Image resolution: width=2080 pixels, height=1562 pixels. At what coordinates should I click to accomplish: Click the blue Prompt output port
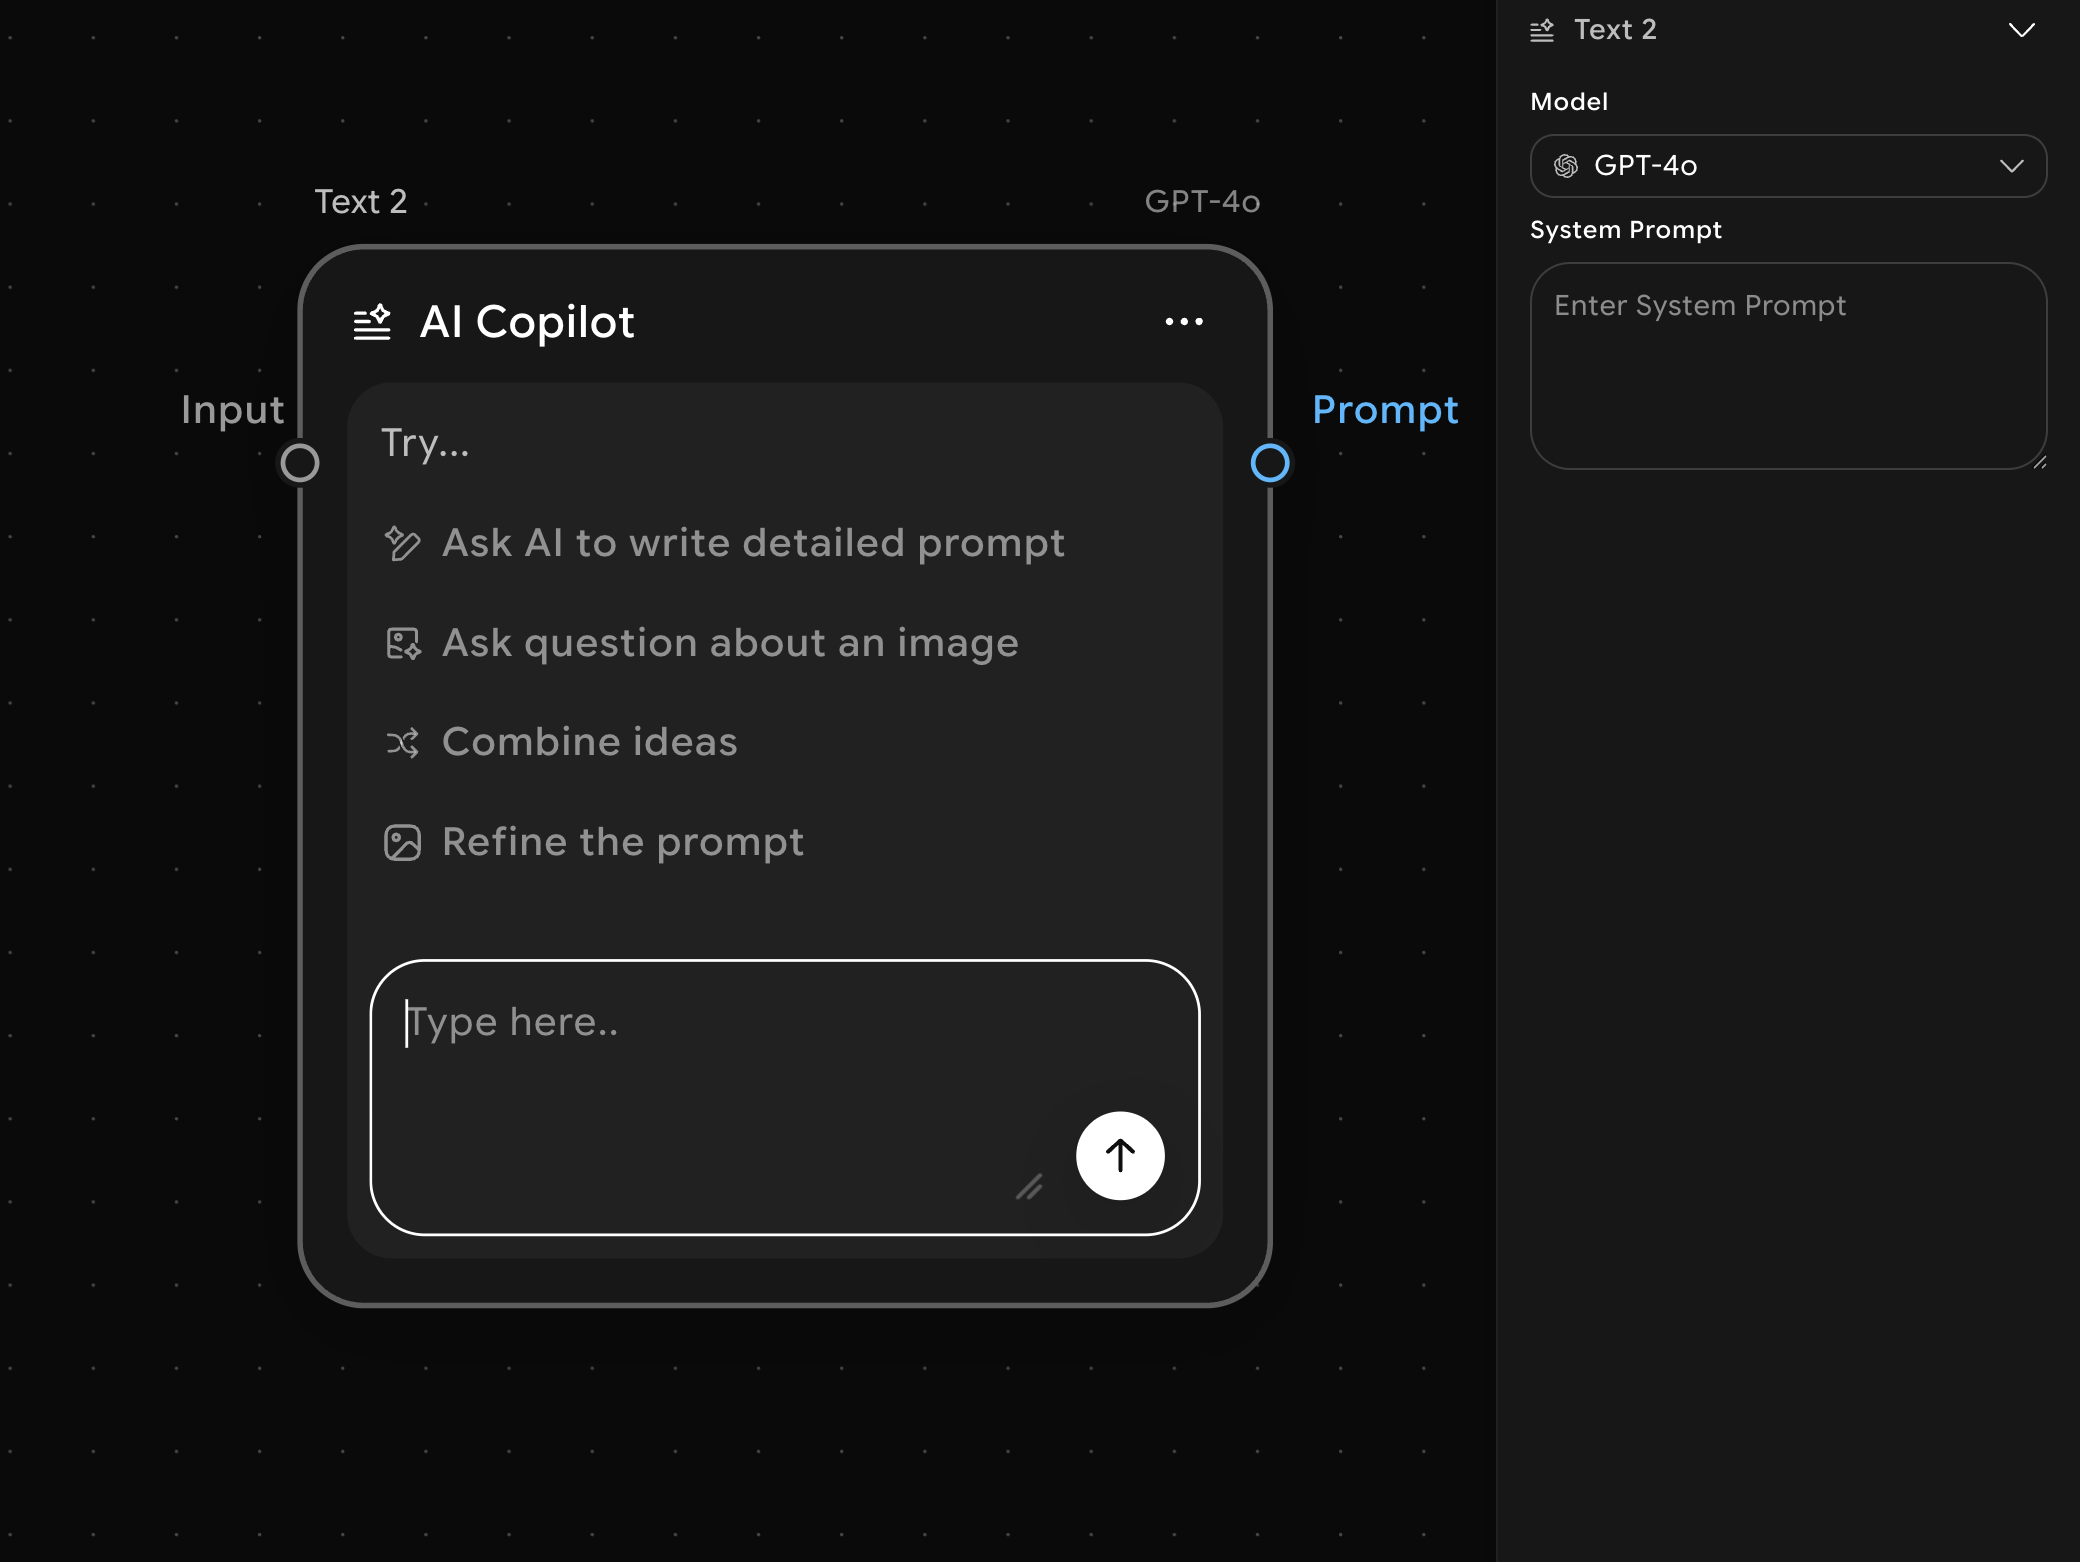tap(1270, 463)
